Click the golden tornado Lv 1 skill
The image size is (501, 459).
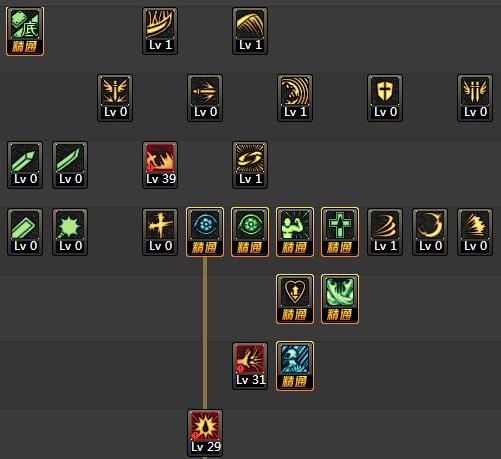tap(385, 232)
